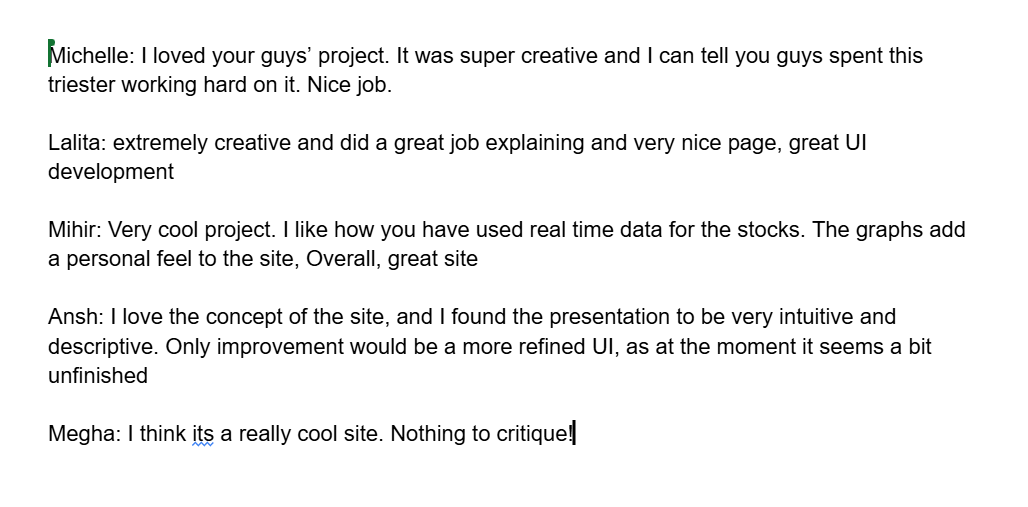Image resolution: width=1028 pixels, height=507 pixels.
Task: Click the name "Mihir:"
Action: click(x=75, y=230)
